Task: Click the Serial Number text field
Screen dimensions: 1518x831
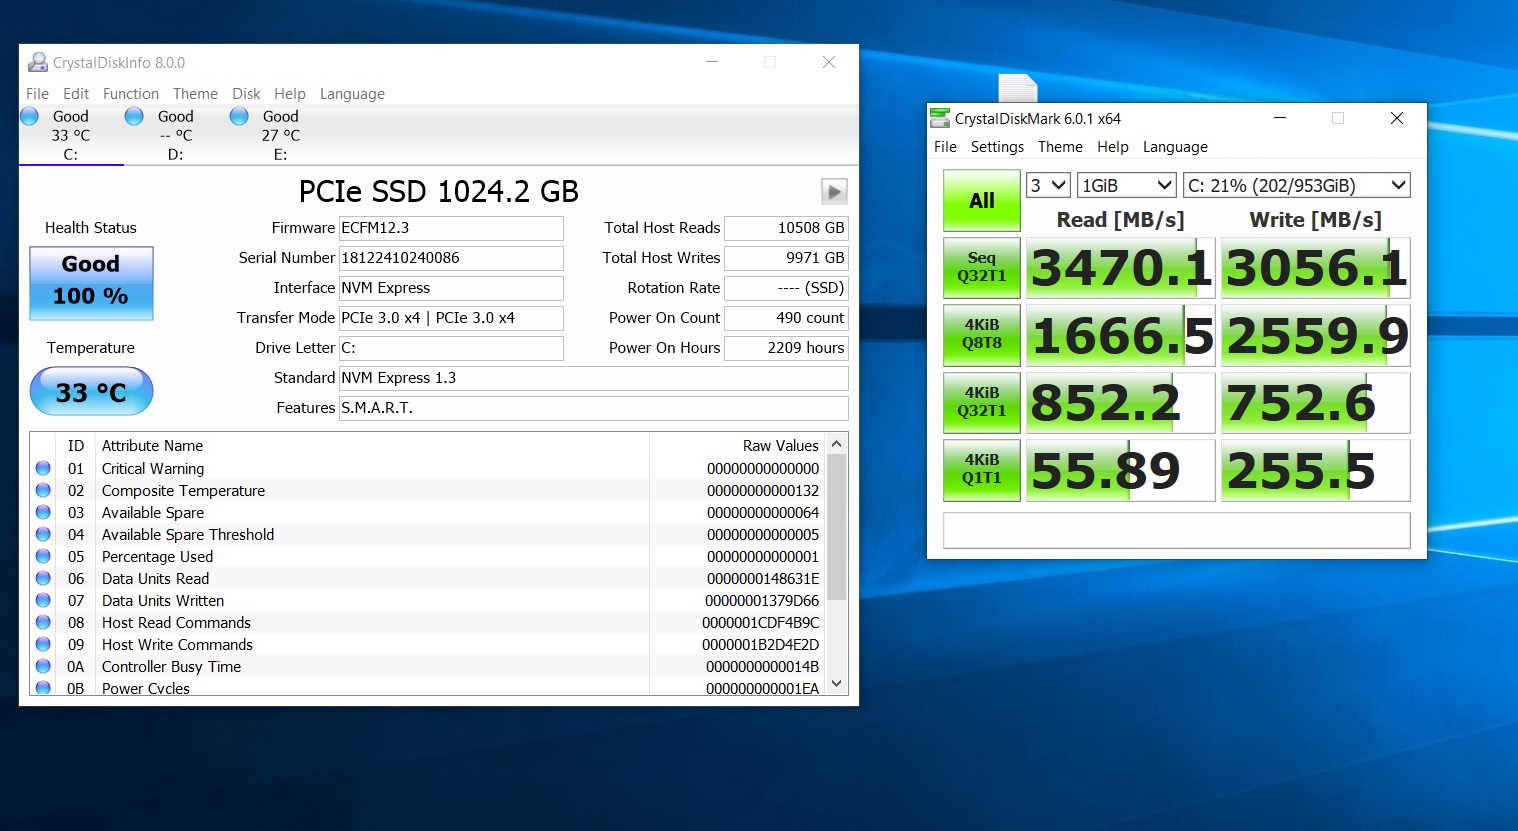Action: pos(451,258)
